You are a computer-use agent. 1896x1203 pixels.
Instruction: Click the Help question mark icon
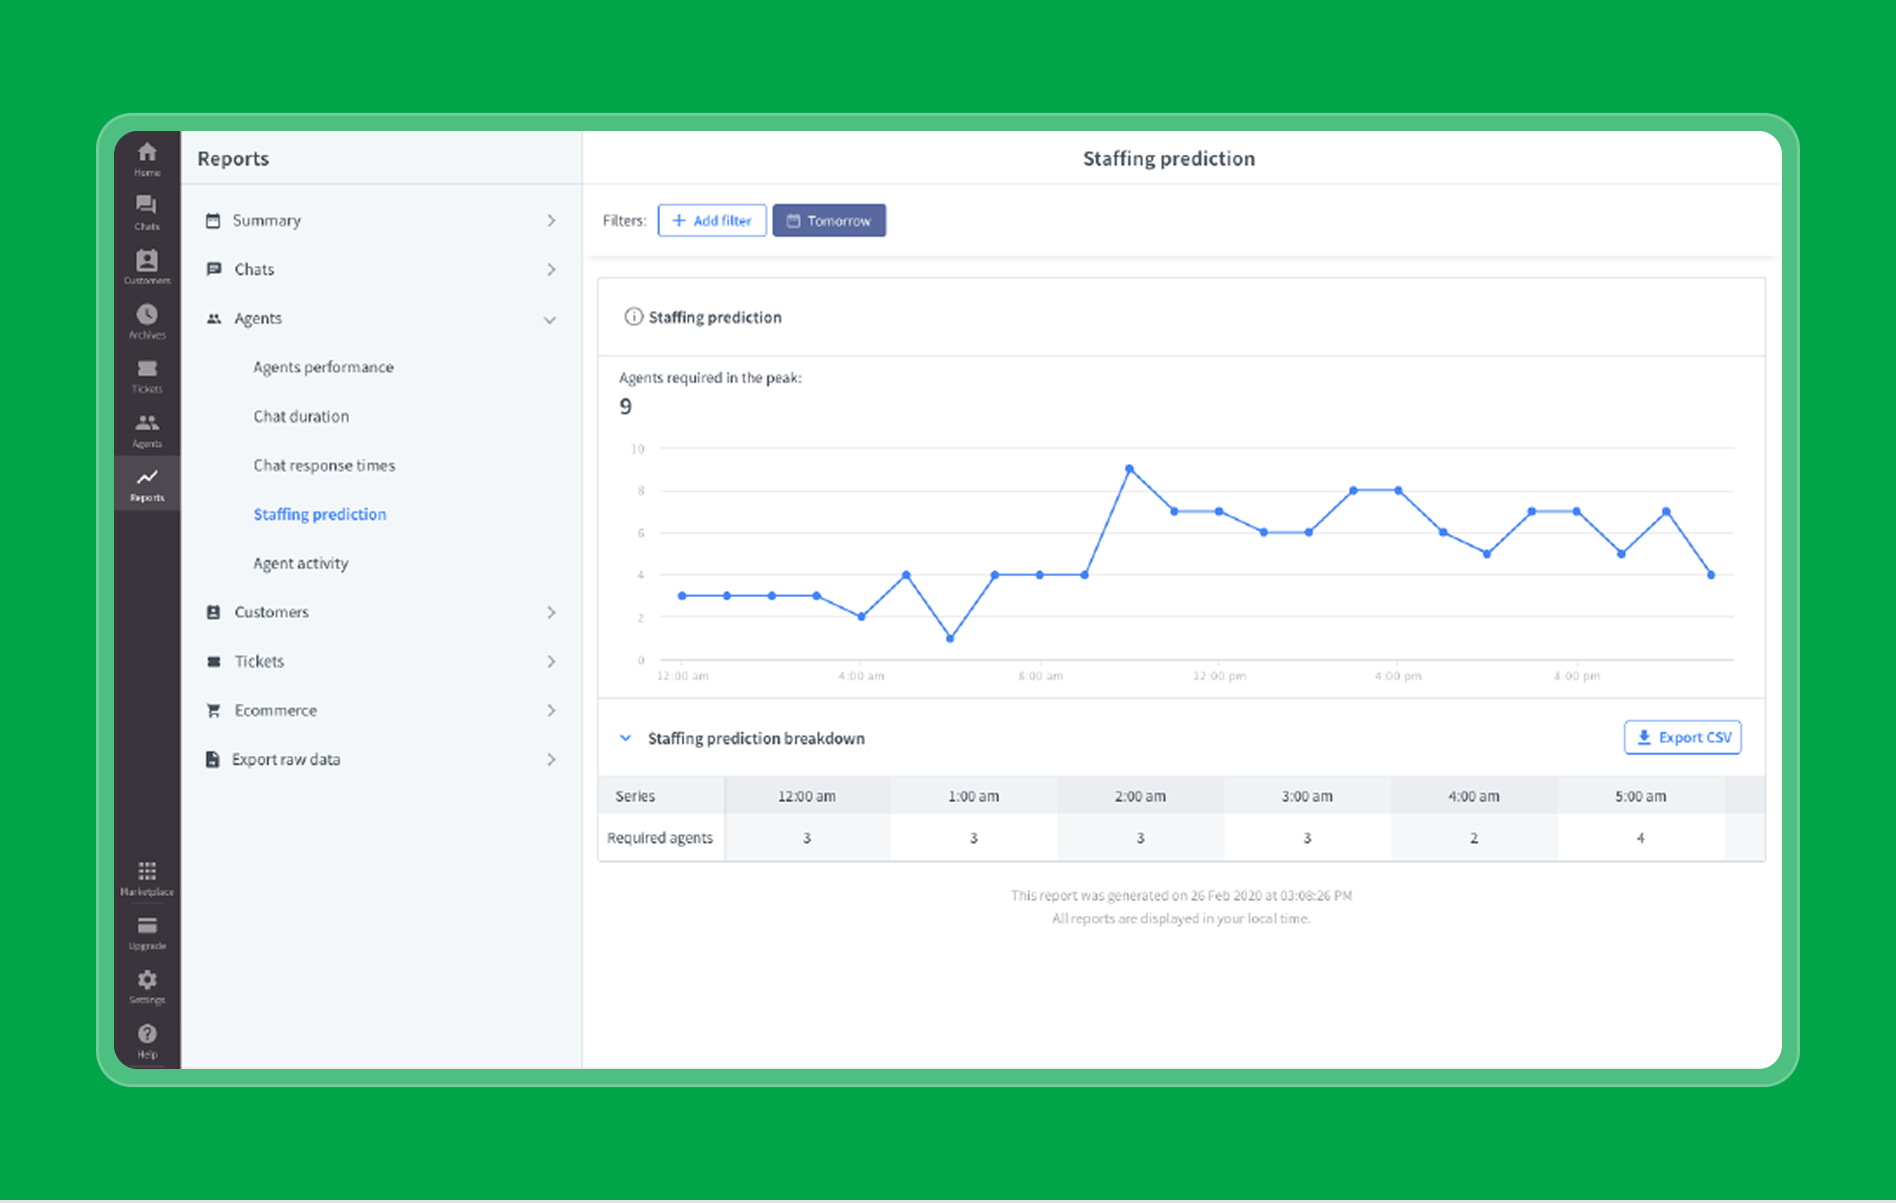(147, 1039)
